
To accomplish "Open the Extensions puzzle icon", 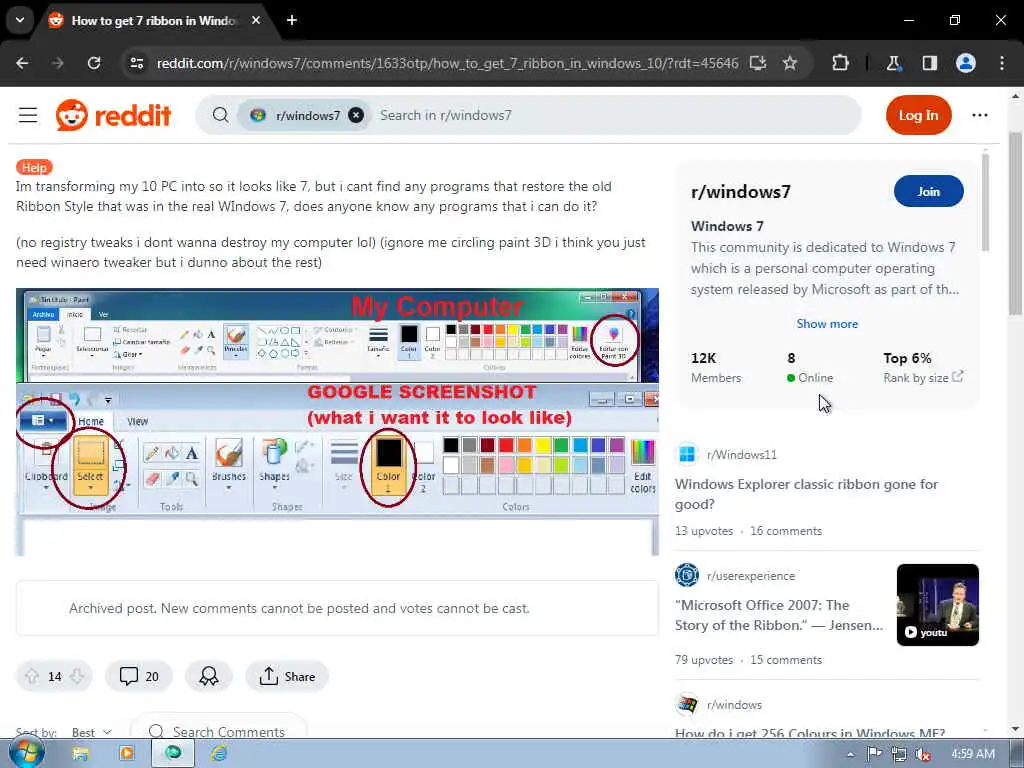I will pos(840,63).
